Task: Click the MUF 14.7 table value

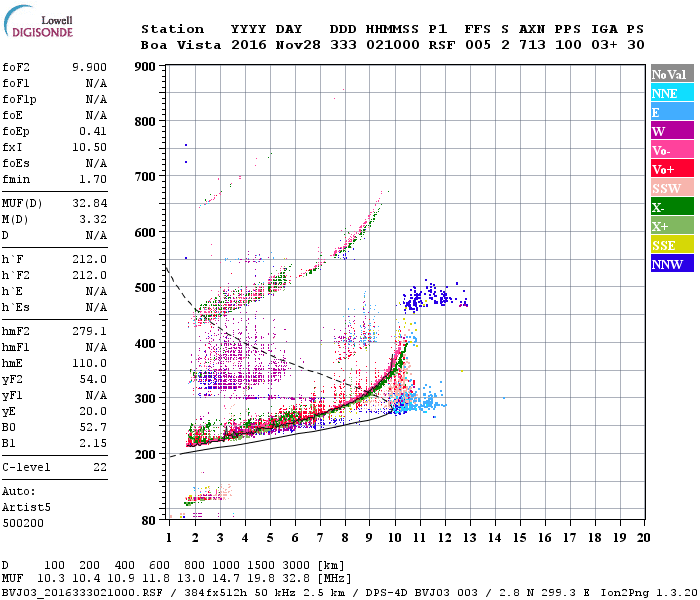Action: pos(226,579)
